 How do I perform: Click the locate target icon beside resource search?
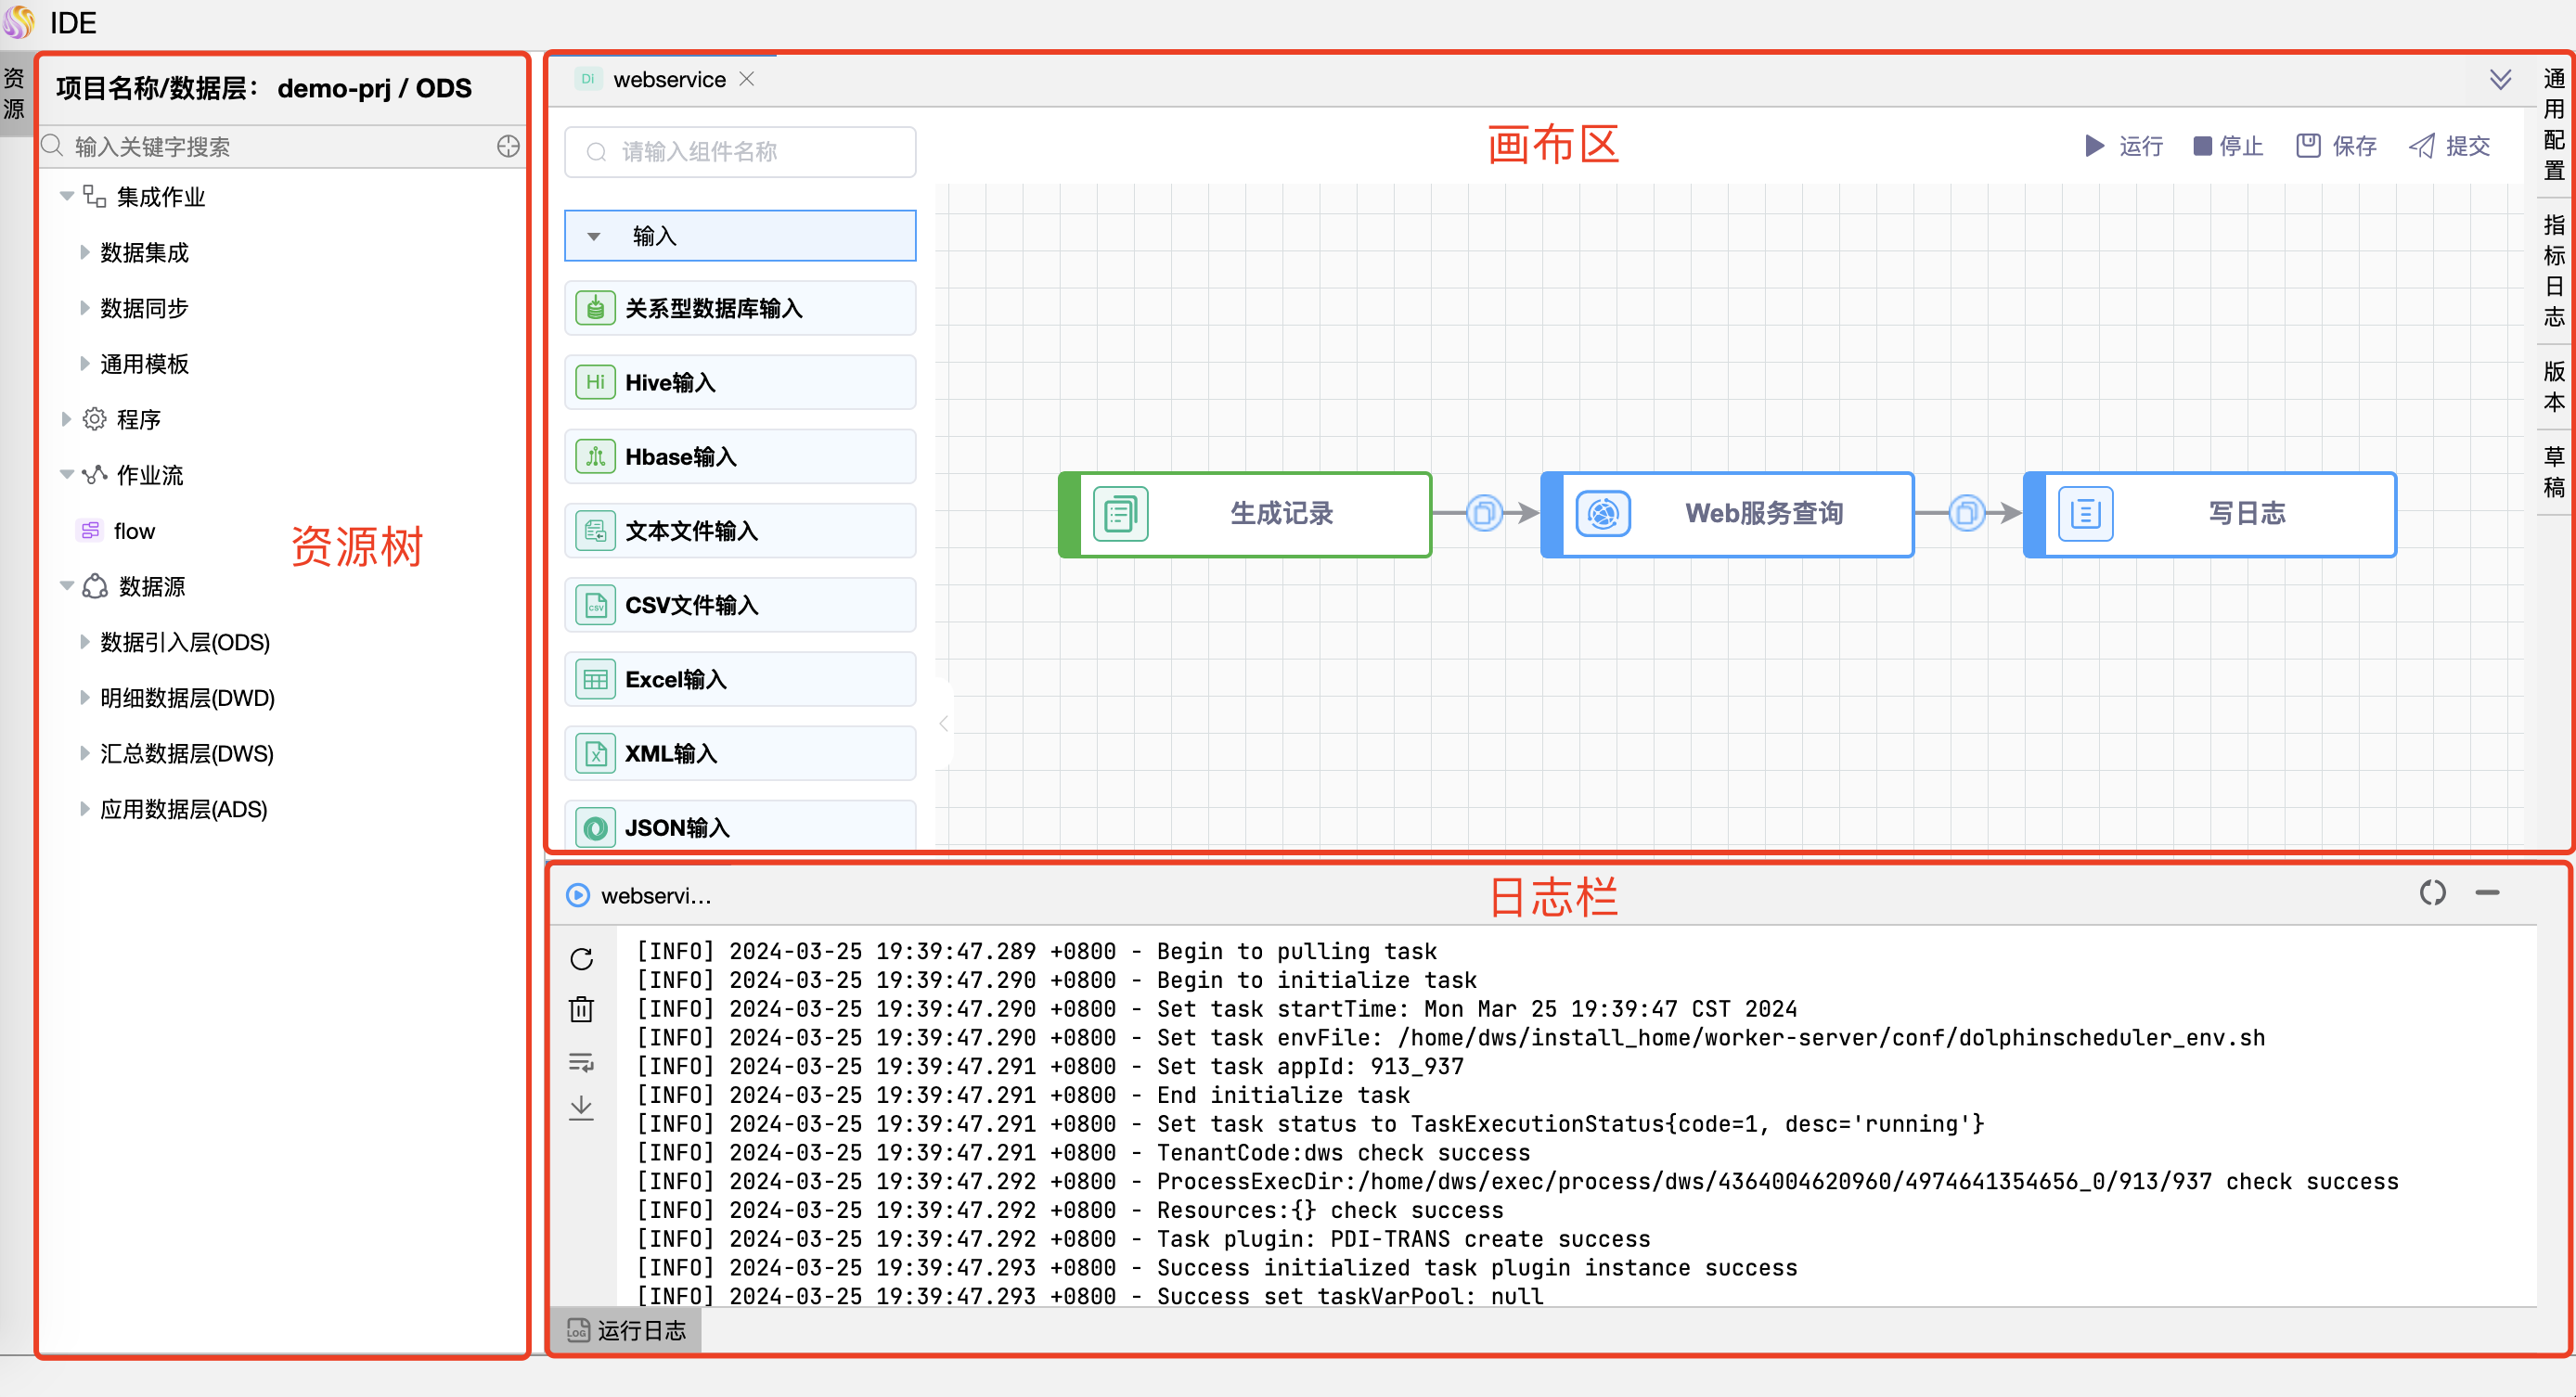click(x=508, y=146)
